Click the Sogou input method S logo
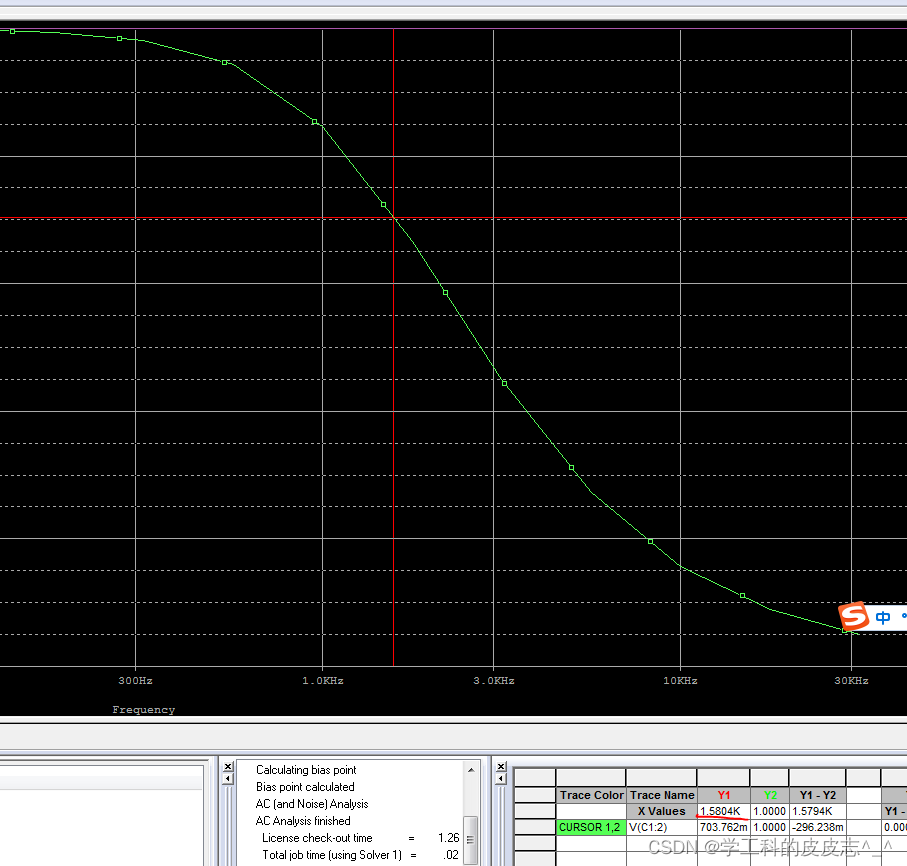 click(853, 617)
